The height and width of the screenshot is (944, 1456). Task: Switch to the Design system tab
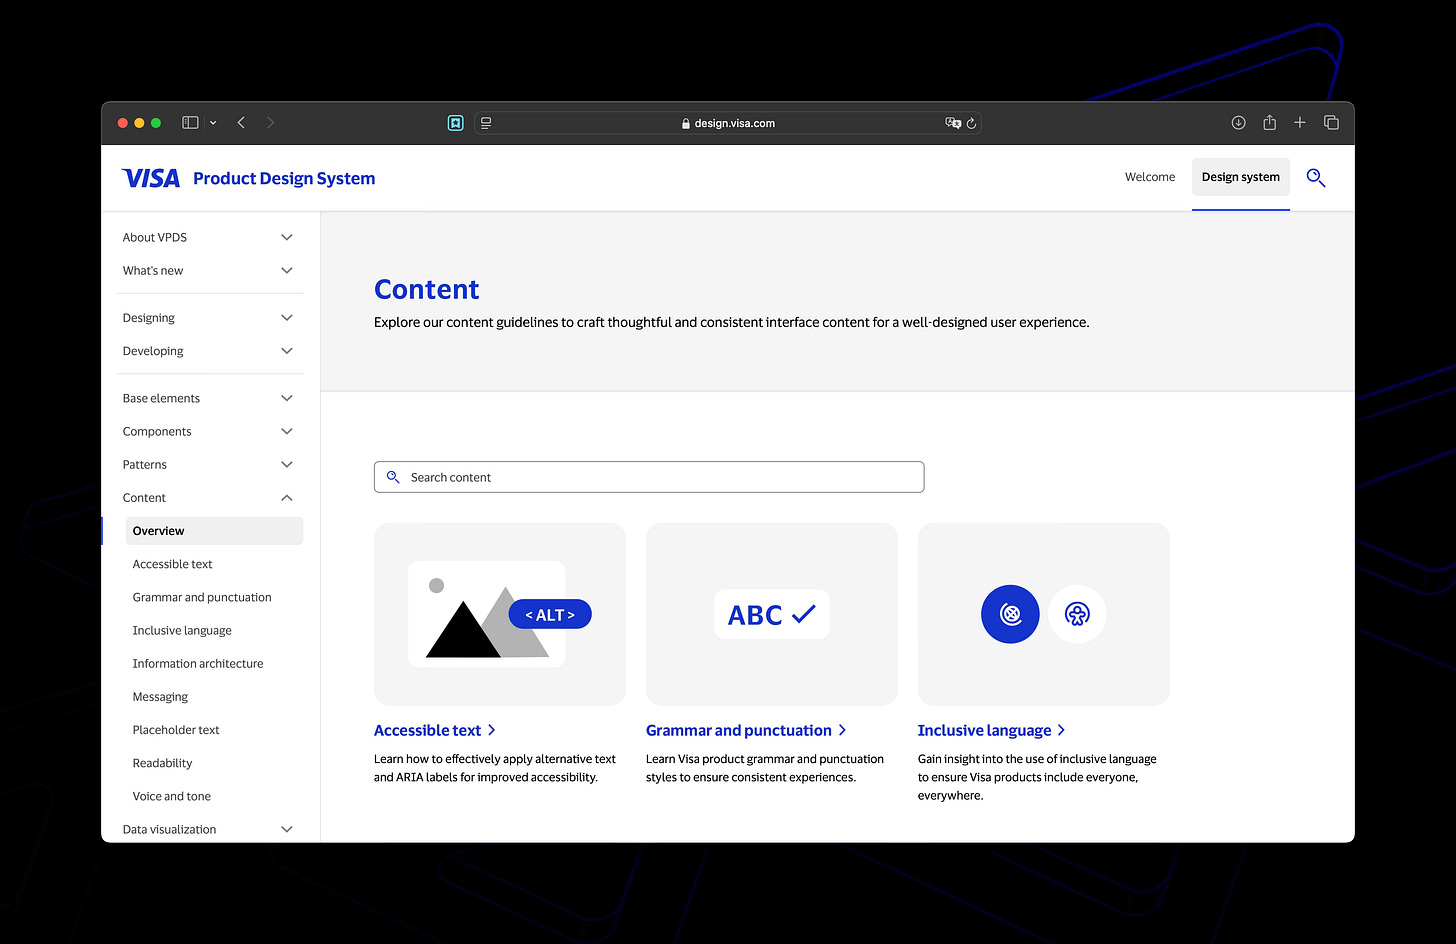click(x=1241, y=177)
